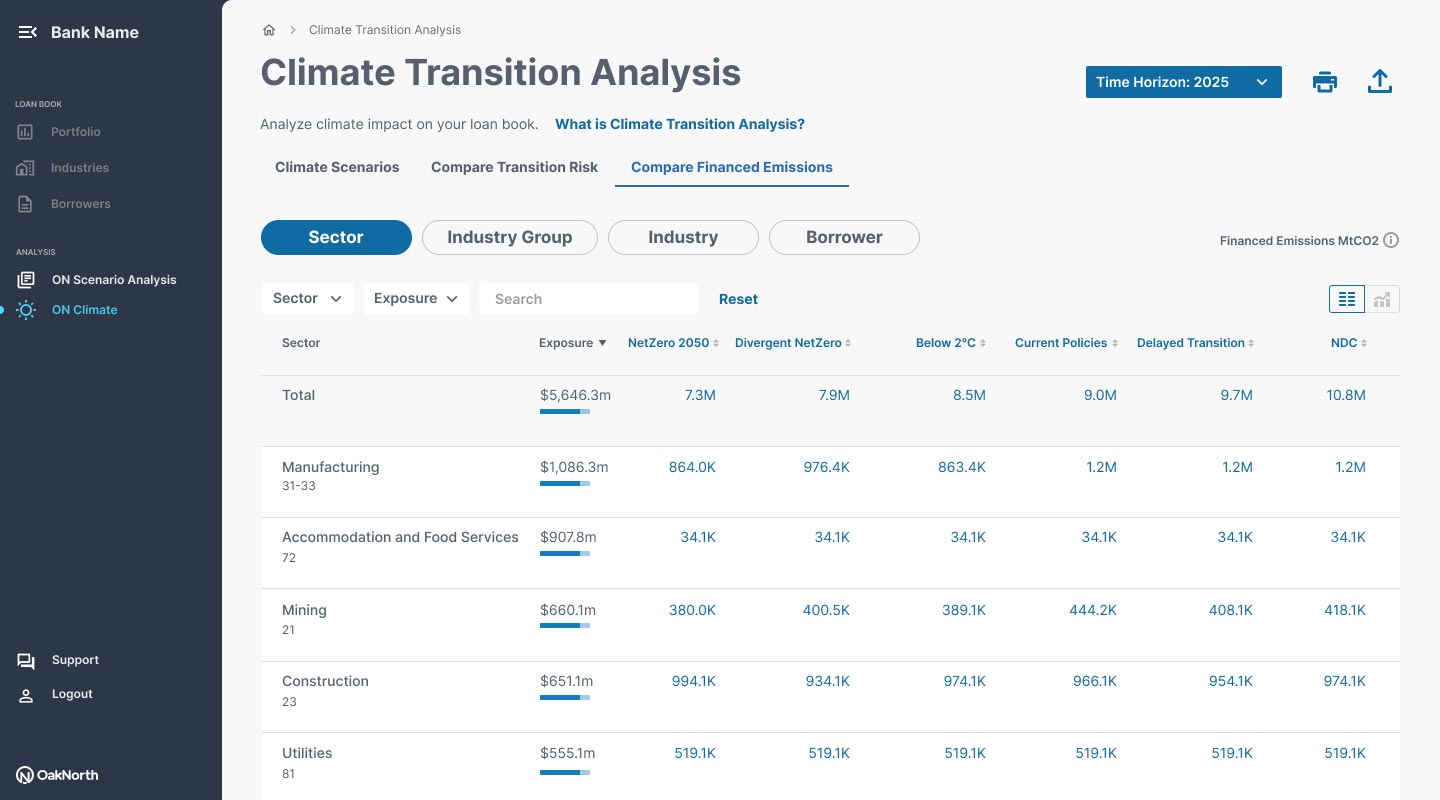Open the Financed Emissions info icon
Screen dimensions: 1440x800
point(1391,240)
